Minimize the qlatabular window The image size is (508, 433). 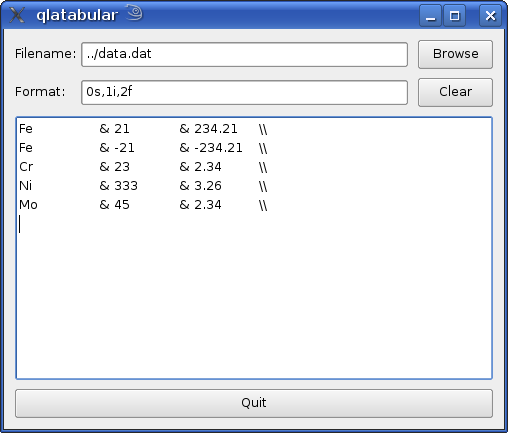coord(430,15)
